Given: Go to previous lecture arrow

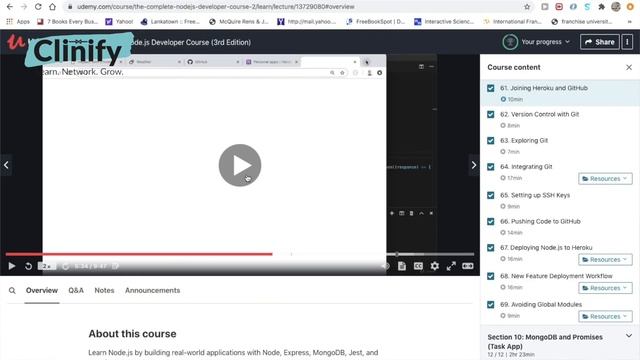Looking at the screenshot, I should click(x=6, y=165).
